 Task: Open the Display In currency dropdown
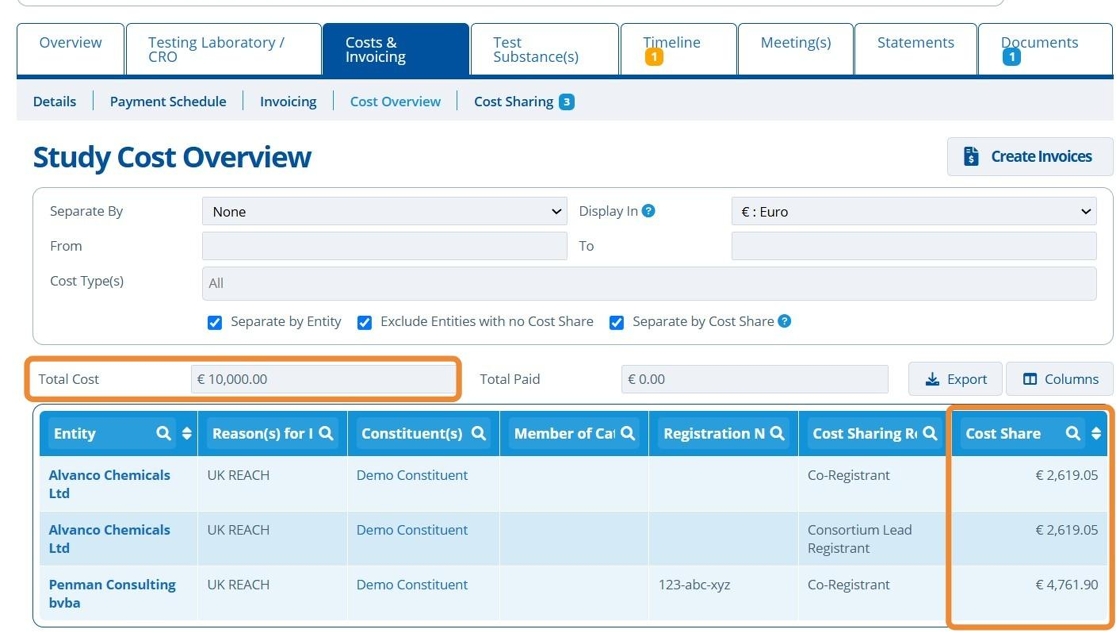coord(914,211)
